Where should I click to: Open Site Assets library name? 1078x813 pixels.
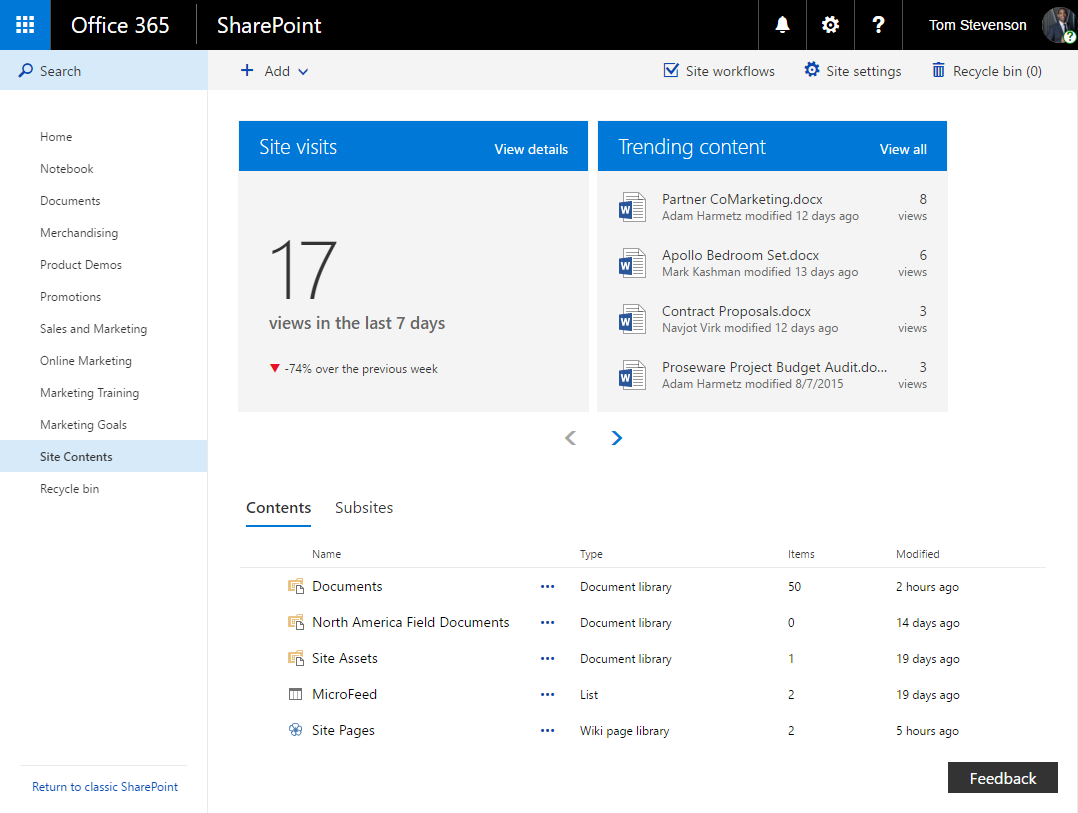pyautogui.click(x=344, y=658)
